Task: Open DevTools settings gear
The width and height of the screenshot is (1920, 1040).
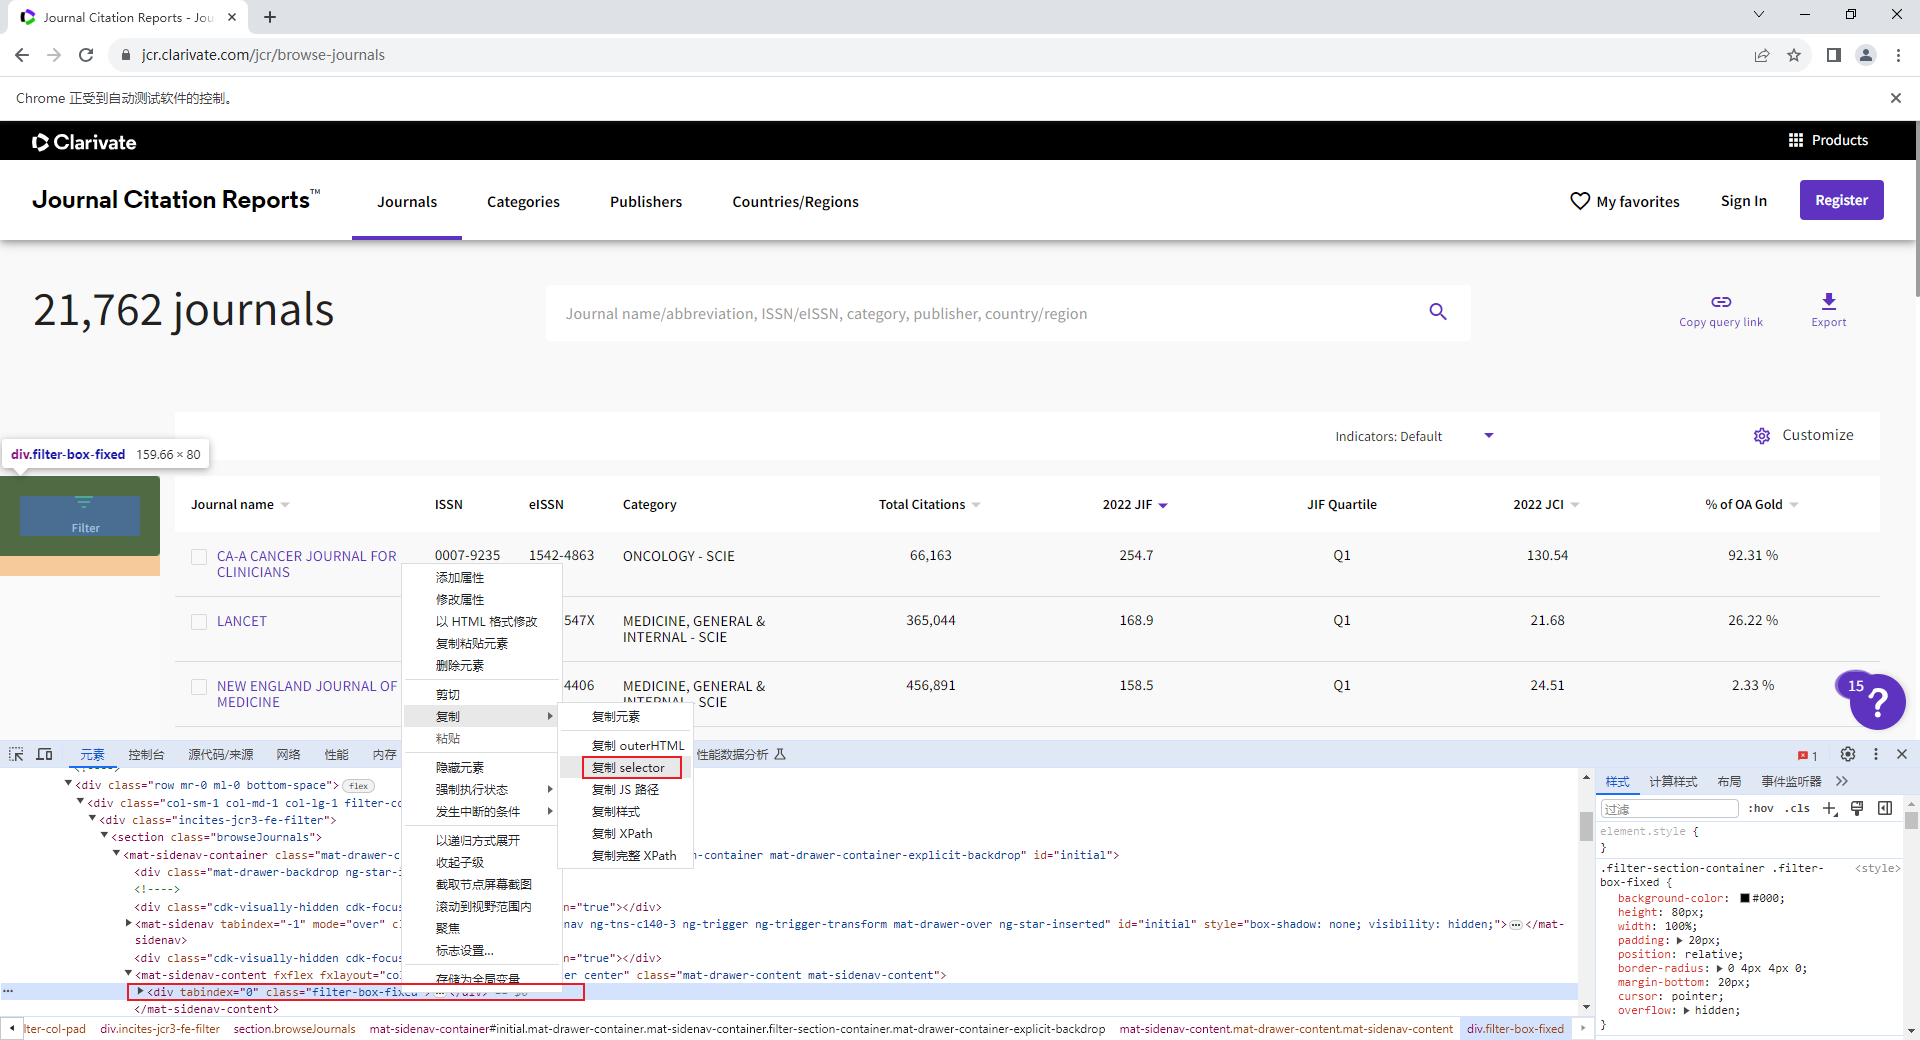Action: [x=1848, y=754]
